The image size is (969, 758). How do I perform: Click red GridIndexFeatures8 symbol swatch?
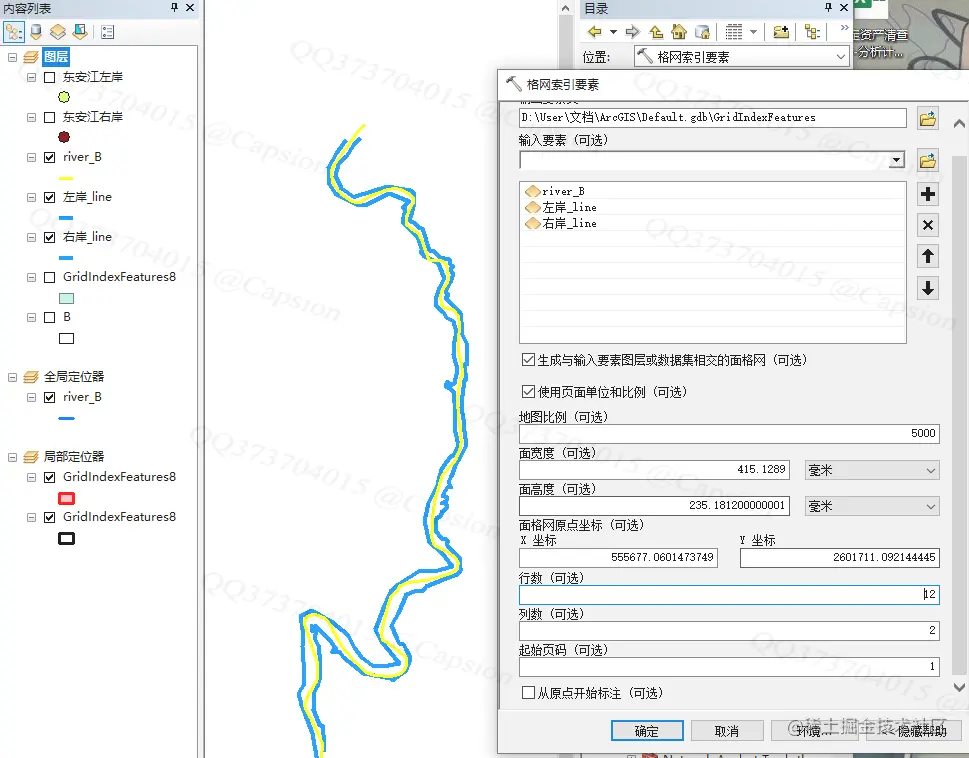pos(66,498)
